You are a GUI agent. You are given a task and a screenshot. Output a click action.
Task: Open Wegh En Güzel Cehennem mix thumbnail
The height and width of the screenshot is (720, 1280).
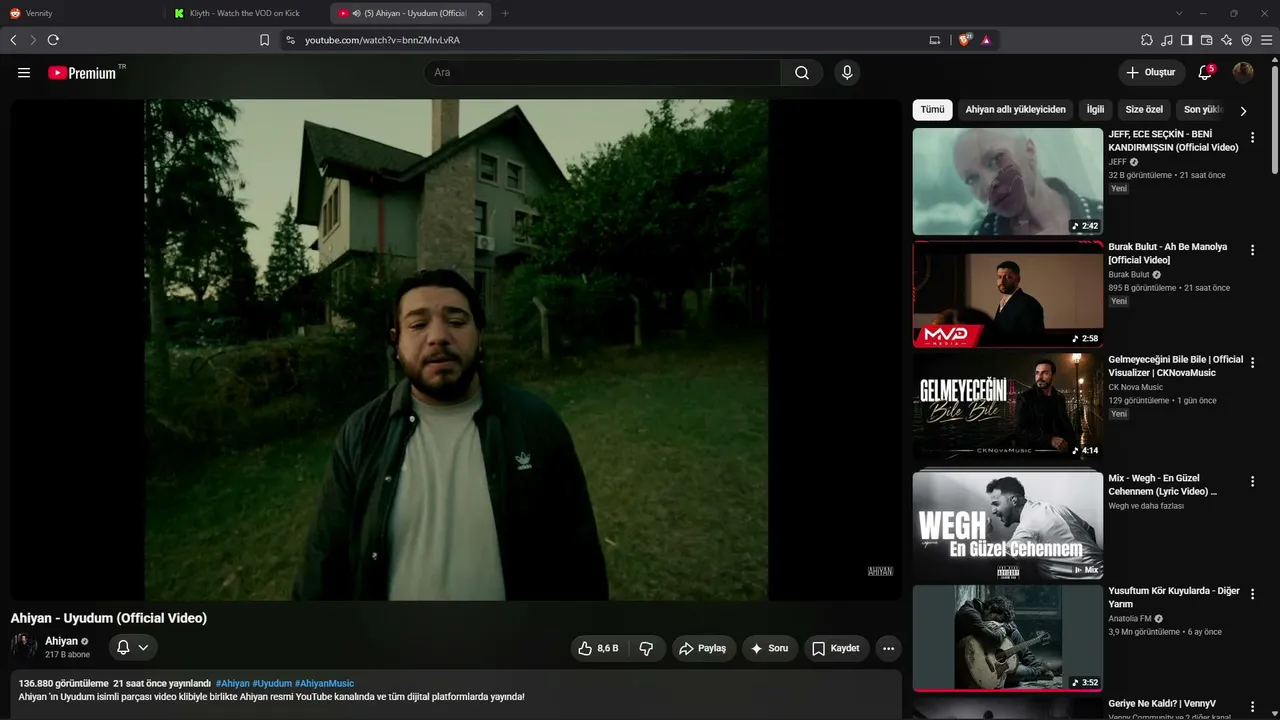1008,525
